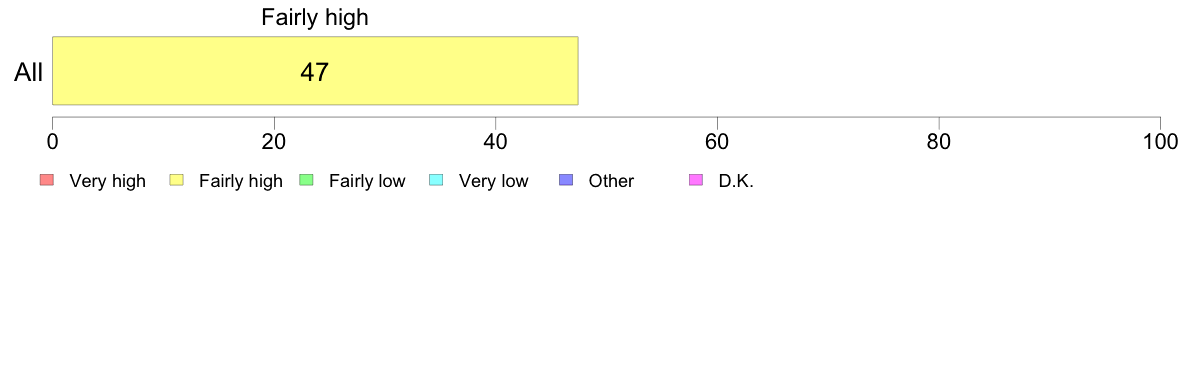Click the Fairly low legend label
1188x368 pixels.
tap(367, 181)
